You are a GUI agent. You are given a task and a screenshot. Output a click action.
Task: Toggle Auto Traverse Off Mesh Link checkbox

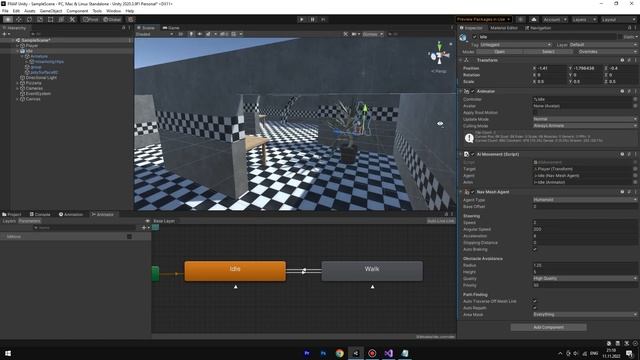coord(535,301)
